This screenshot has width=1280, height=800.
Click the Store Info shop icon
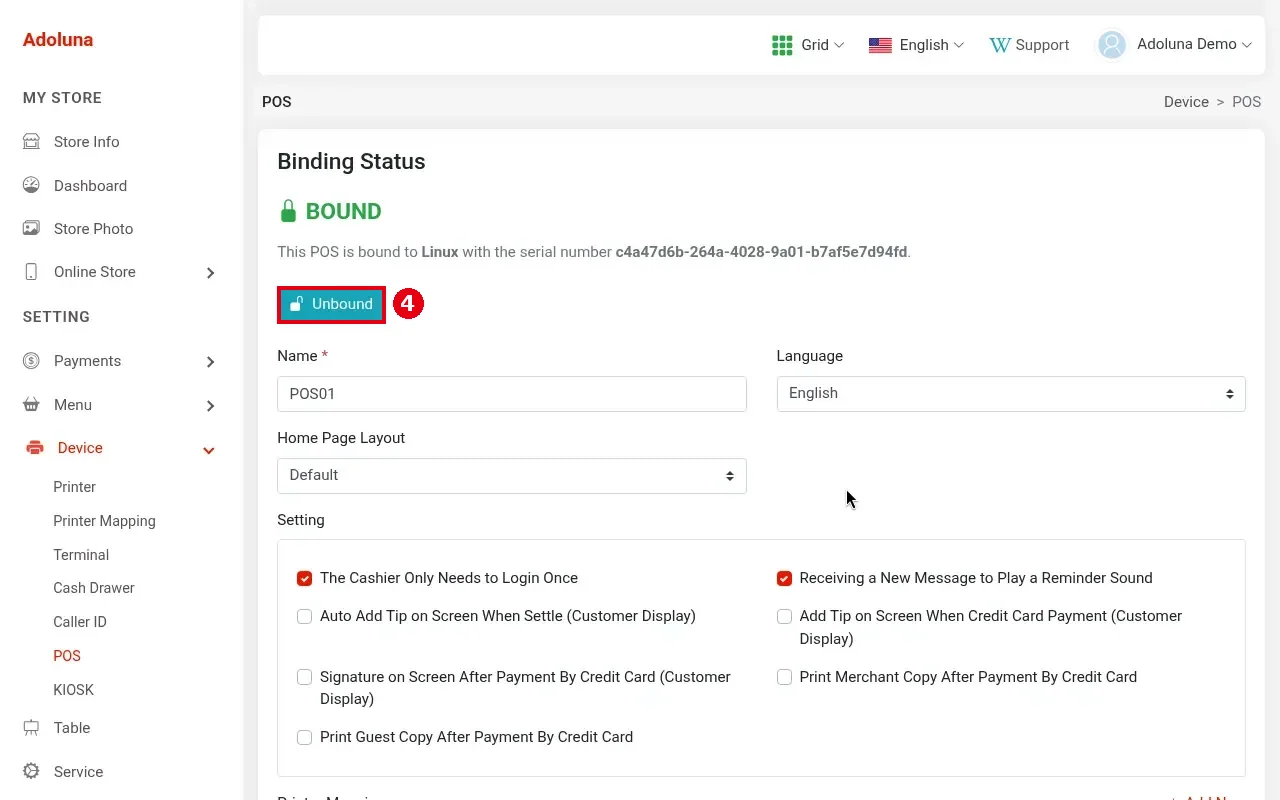[x=31, y=142]
